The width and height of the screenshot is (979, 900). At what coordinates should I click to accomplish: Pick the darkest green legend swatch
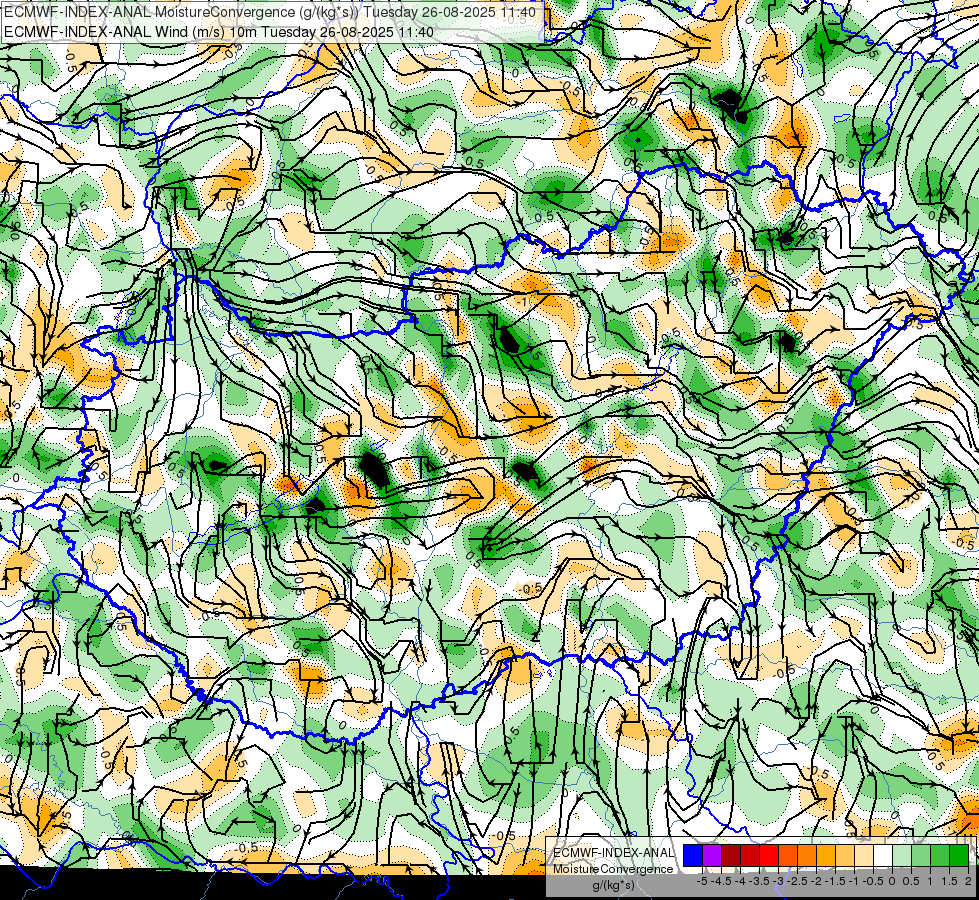click(959, 855)
